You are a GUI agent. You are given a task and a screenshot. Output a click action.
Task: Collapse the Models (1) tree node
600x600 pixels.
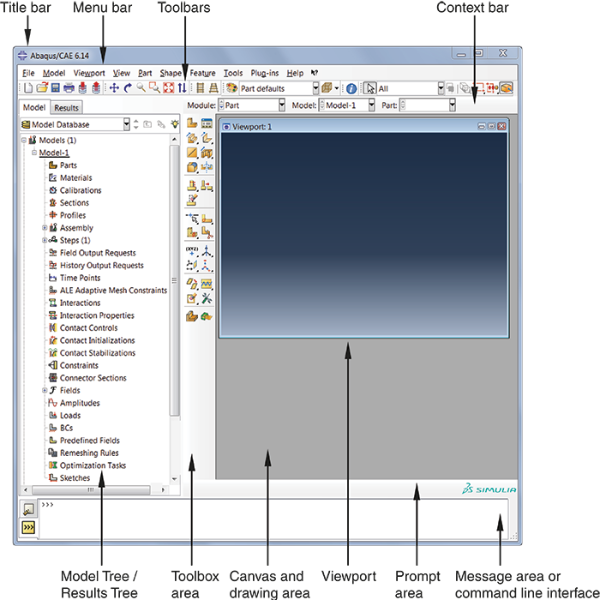pyautogui.click(x=24, y=140)
